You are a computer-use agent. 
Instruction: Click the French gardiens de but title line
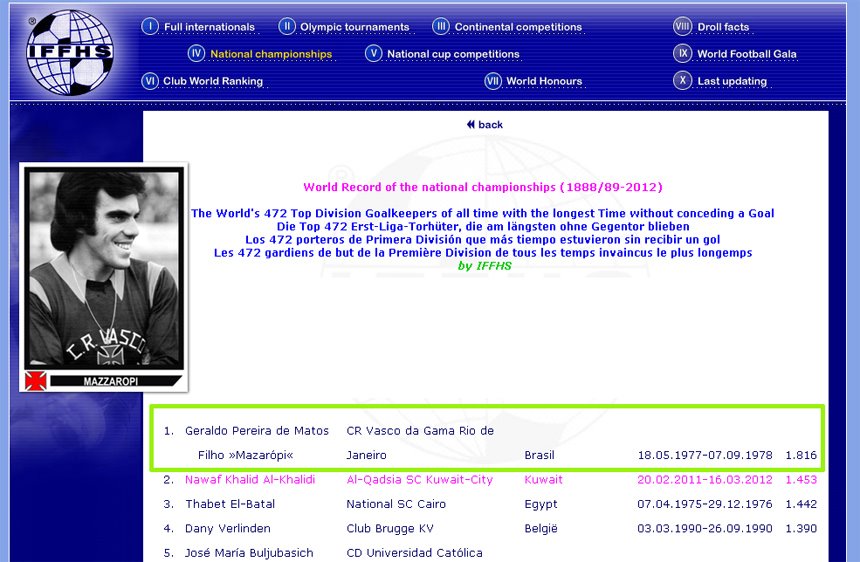pos(483,253)
